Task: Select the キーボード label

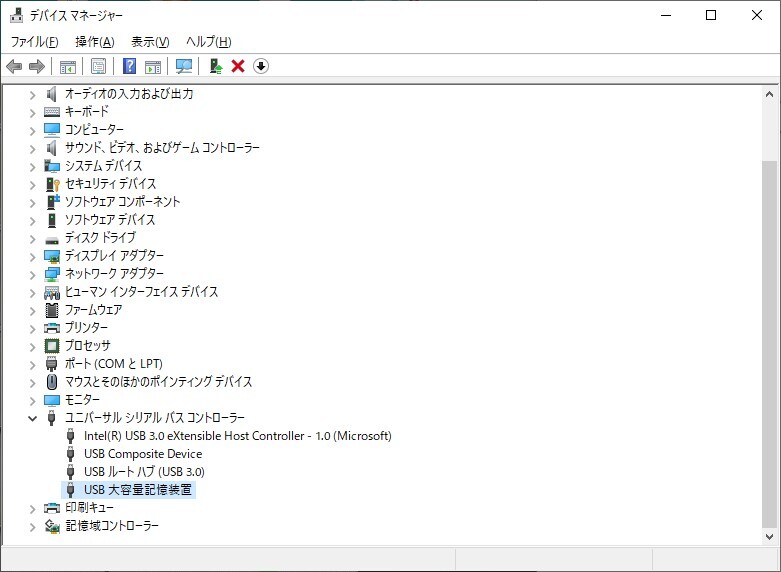Action: [x=87, y=112]
